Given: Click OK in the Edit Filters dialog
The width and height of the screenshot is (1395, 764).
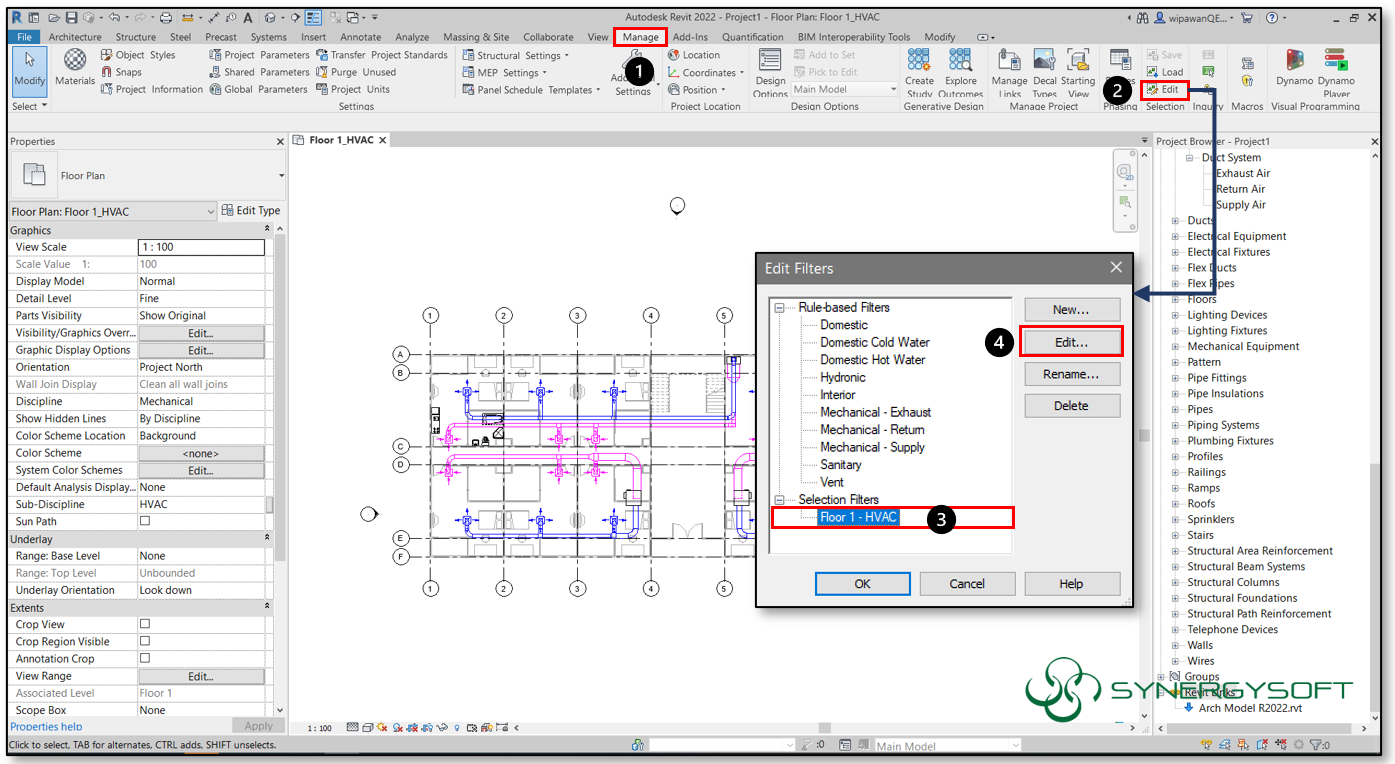Looking at the screenshot, I should pyautogui.click(x=862, y=583).
